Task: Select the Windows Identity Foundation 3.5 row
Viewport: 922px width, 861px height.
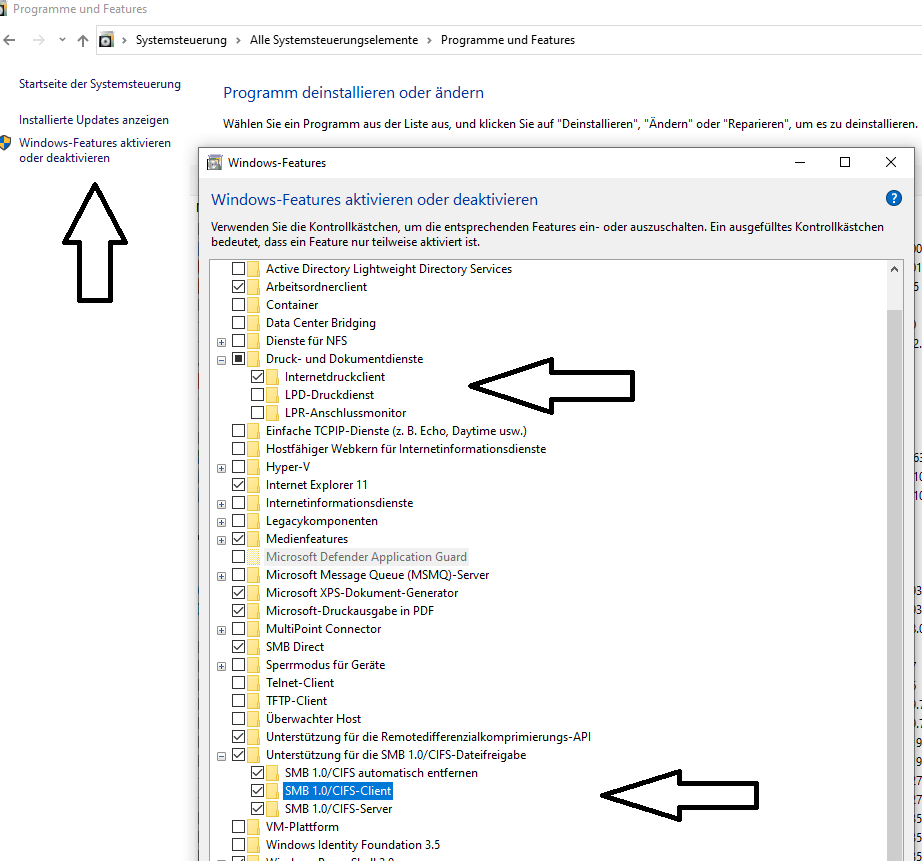Action: [353, 845]
